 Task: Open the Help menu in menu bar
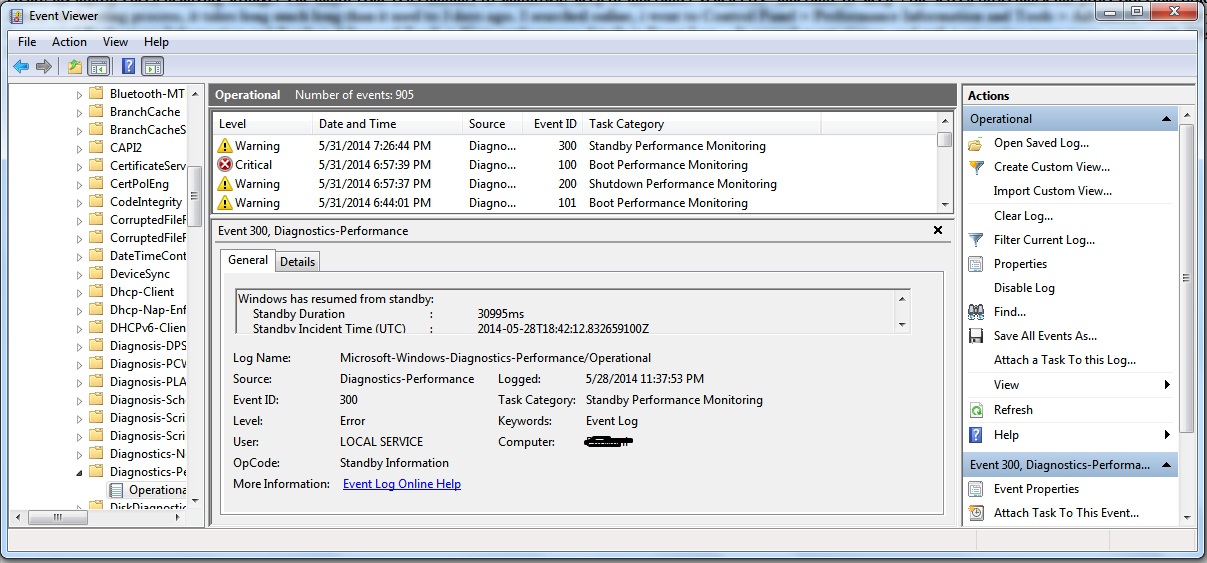click(x=156, y=42)
